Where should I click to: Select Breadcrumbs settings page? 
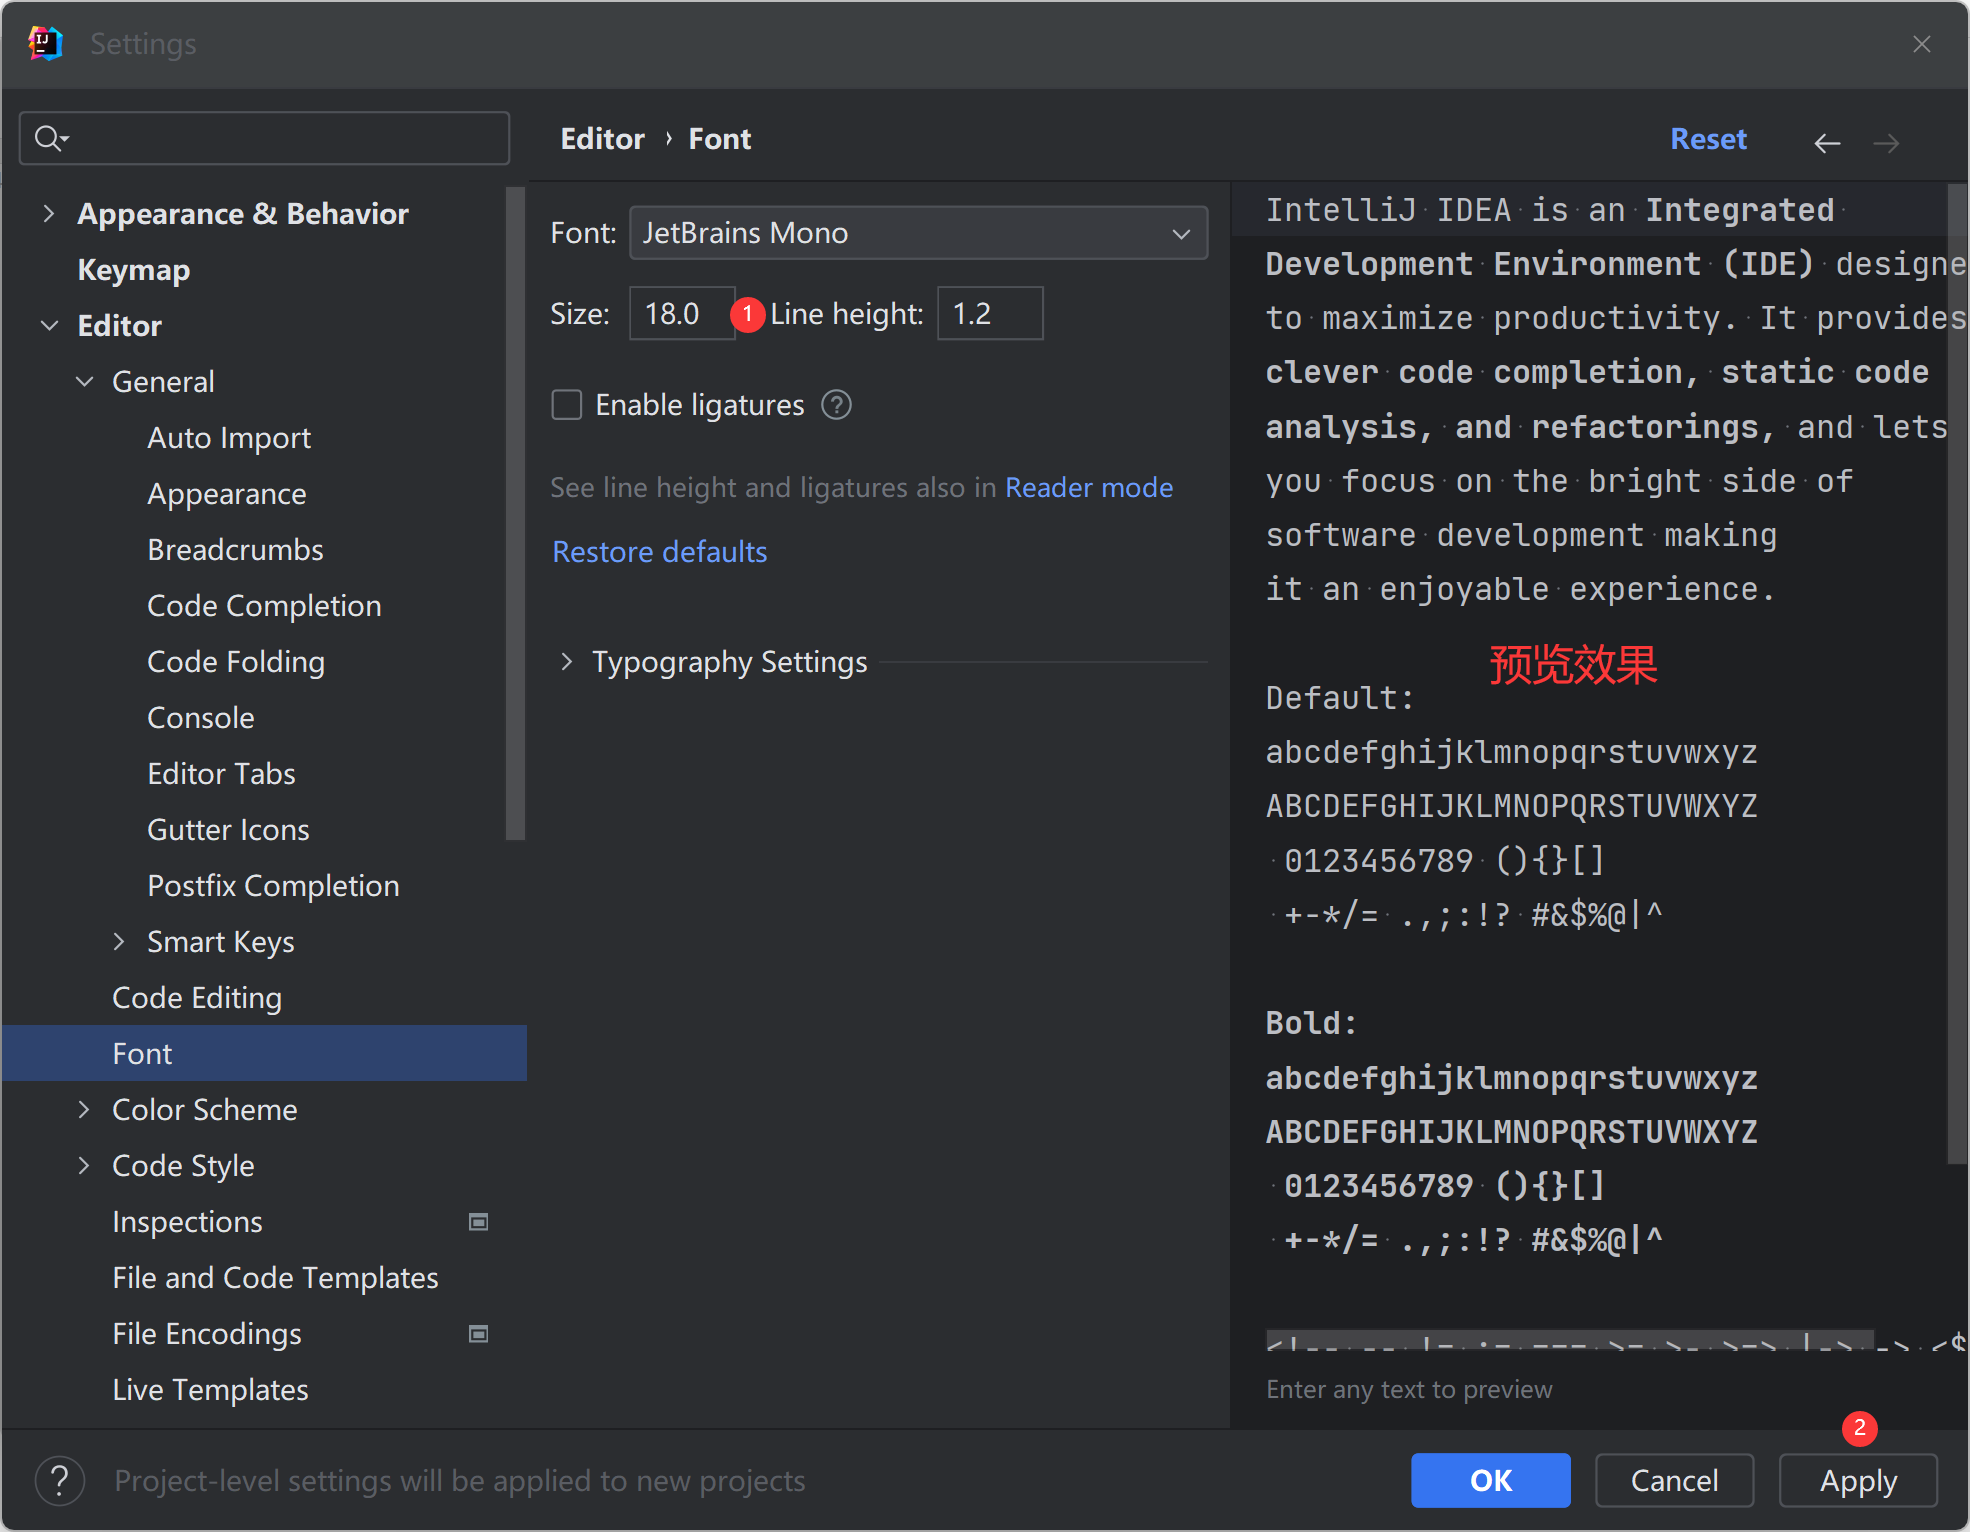click(235, 550)
